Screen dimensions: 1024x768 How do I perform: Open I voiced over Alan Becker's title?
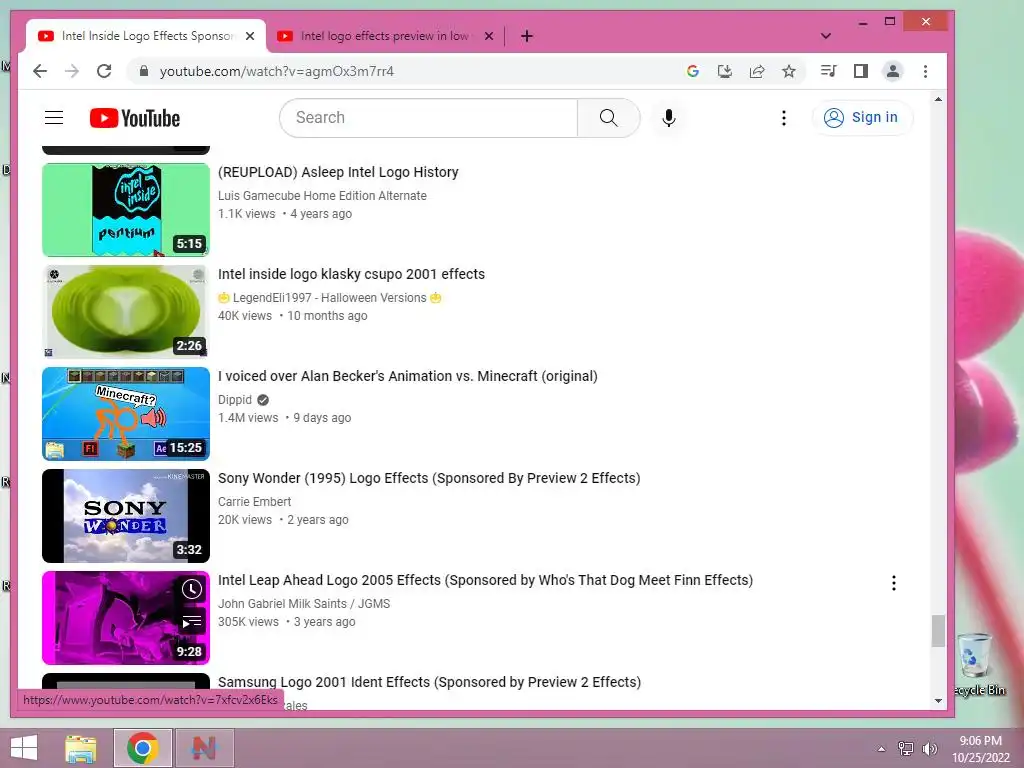click(408, 376)
